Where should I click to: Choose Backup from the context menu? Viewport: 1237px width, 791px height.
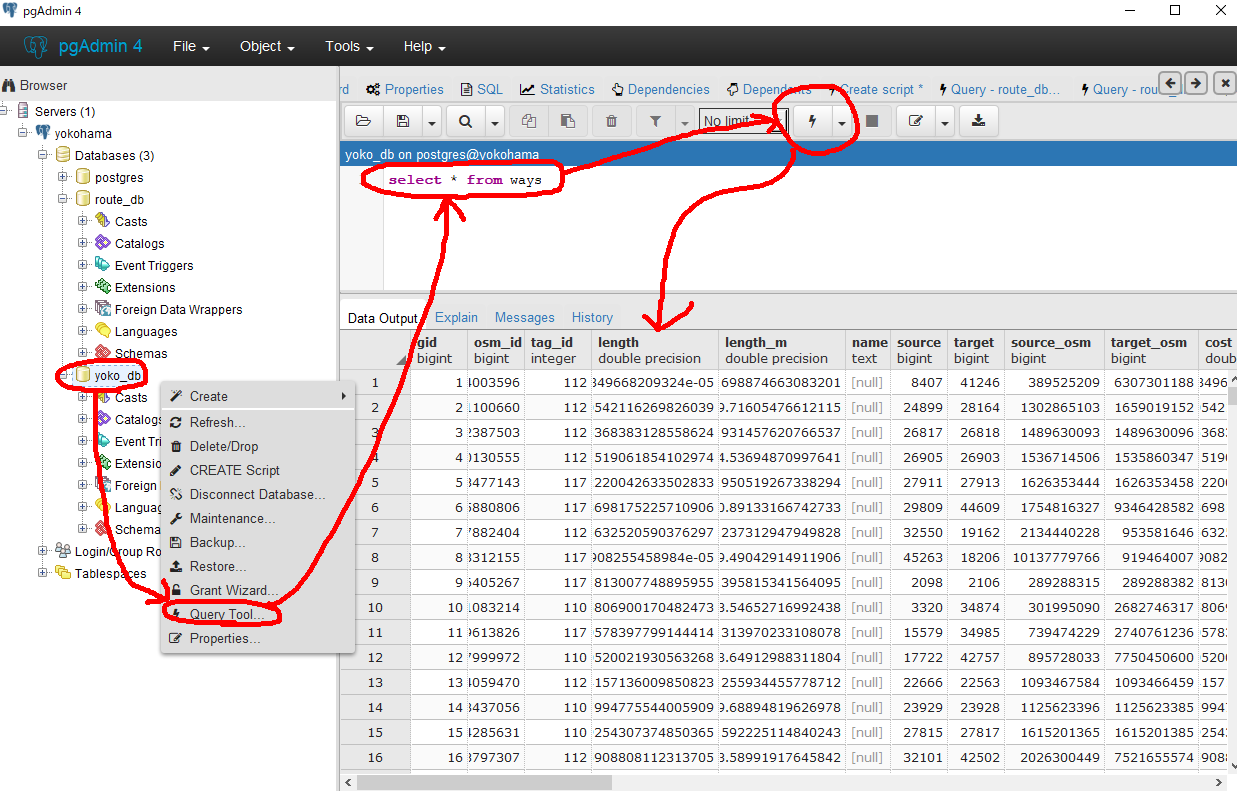point(217,542)
